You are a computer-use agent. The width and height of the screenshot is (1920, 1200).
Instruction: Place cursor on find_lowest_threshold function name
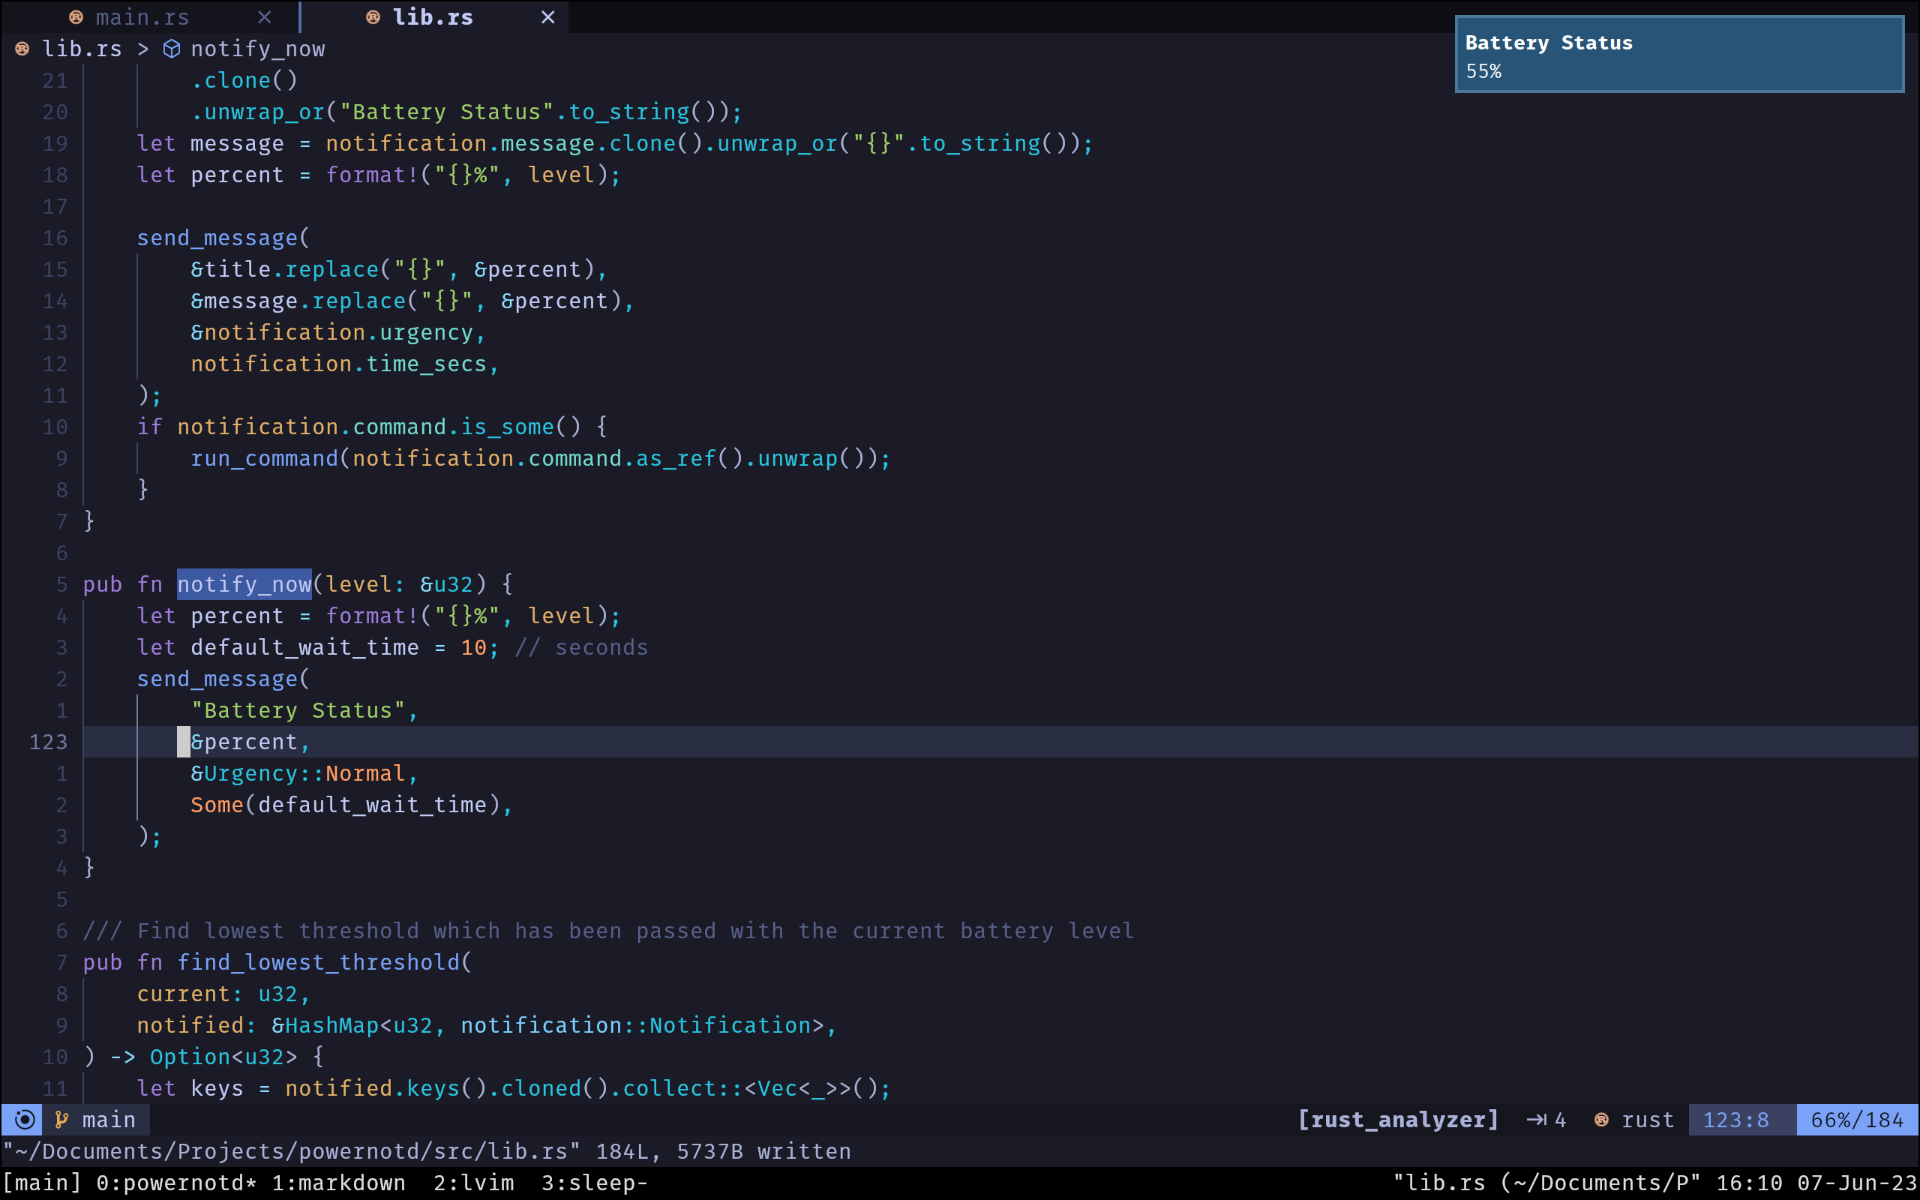click(x=318, y=962)
